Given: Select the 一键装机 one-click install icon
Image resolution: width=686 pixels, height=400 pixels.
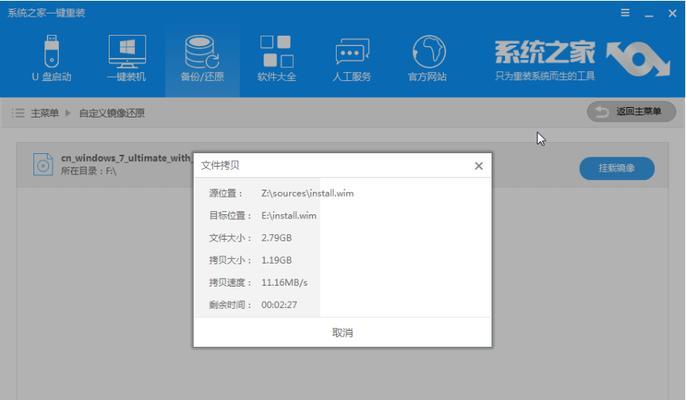Looking at the screenshot, I should pyautogui.click(x=127, y=58).
